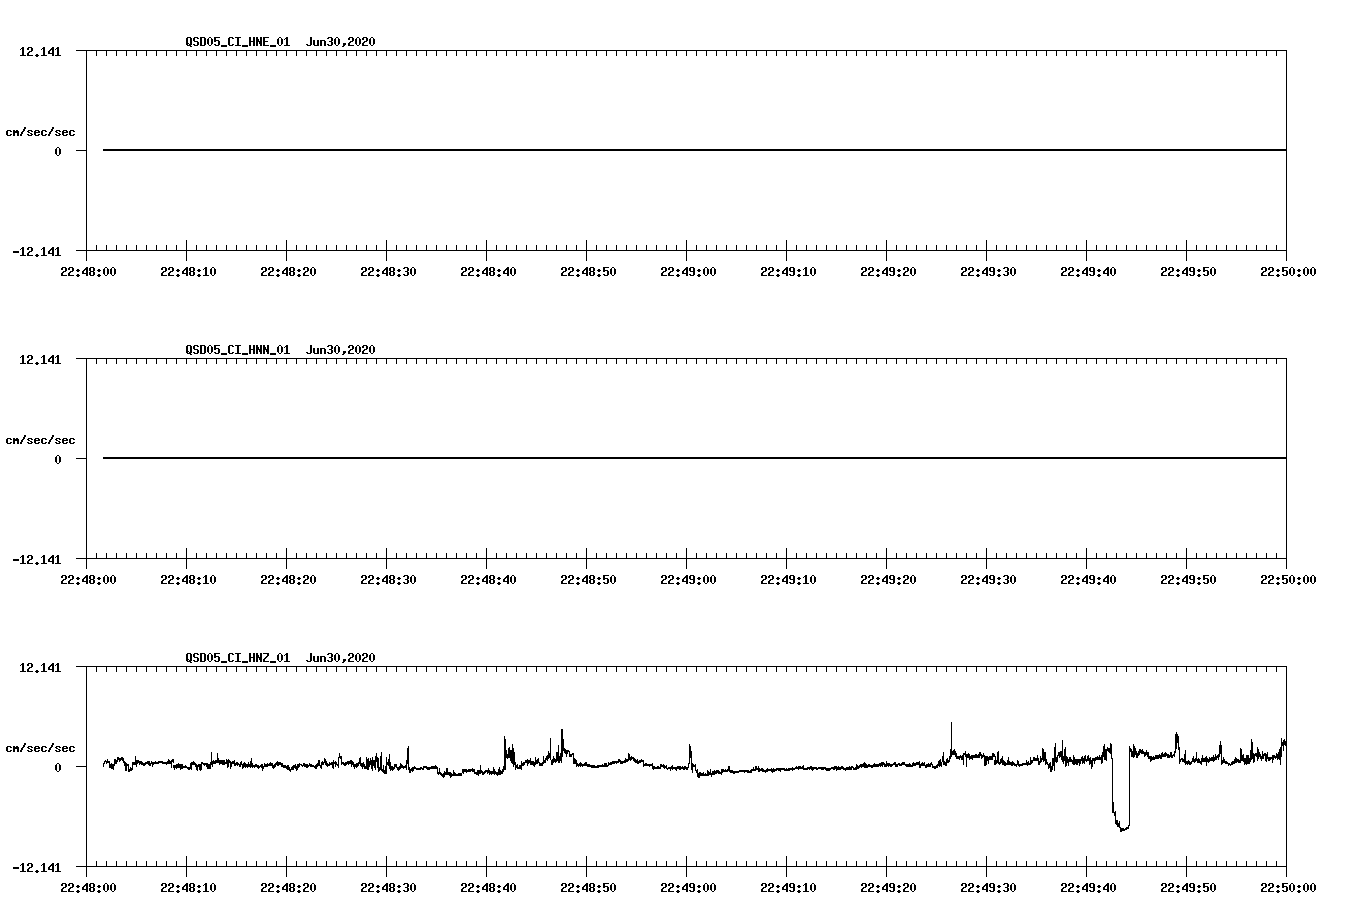The image size is (1358, 924).
Task: Click the 12.141 upper limit of HNZ chart
Action: click(x=40, y=667)
